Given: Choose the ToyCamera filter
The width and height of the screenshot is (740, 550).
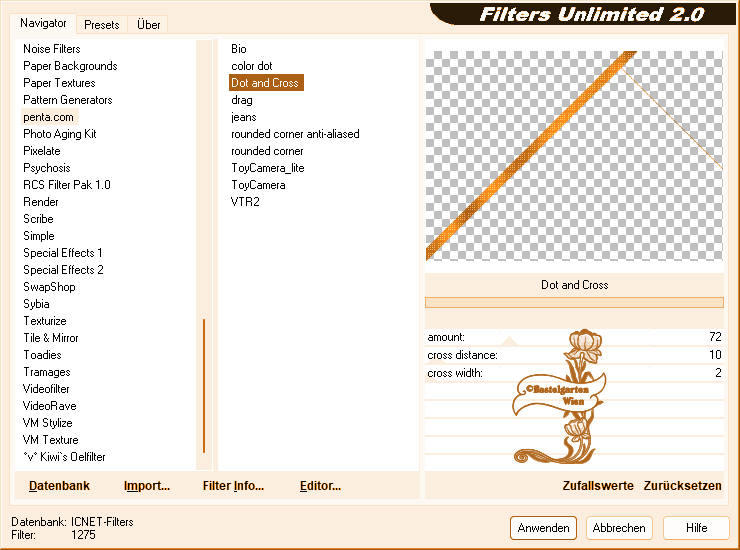Looking at the screenshot, I should pyautogui.click(x=259, y=185).
